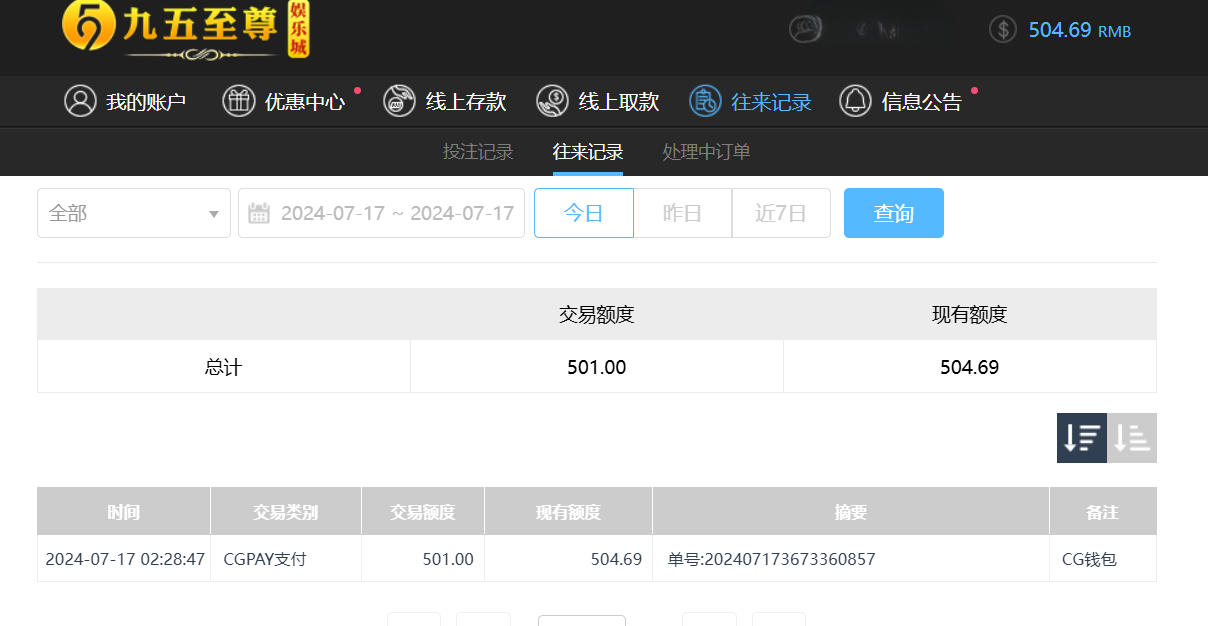1208x626 pixels.
Task: Click the 信息公告 bell notification icon
Action: (856, 100)
